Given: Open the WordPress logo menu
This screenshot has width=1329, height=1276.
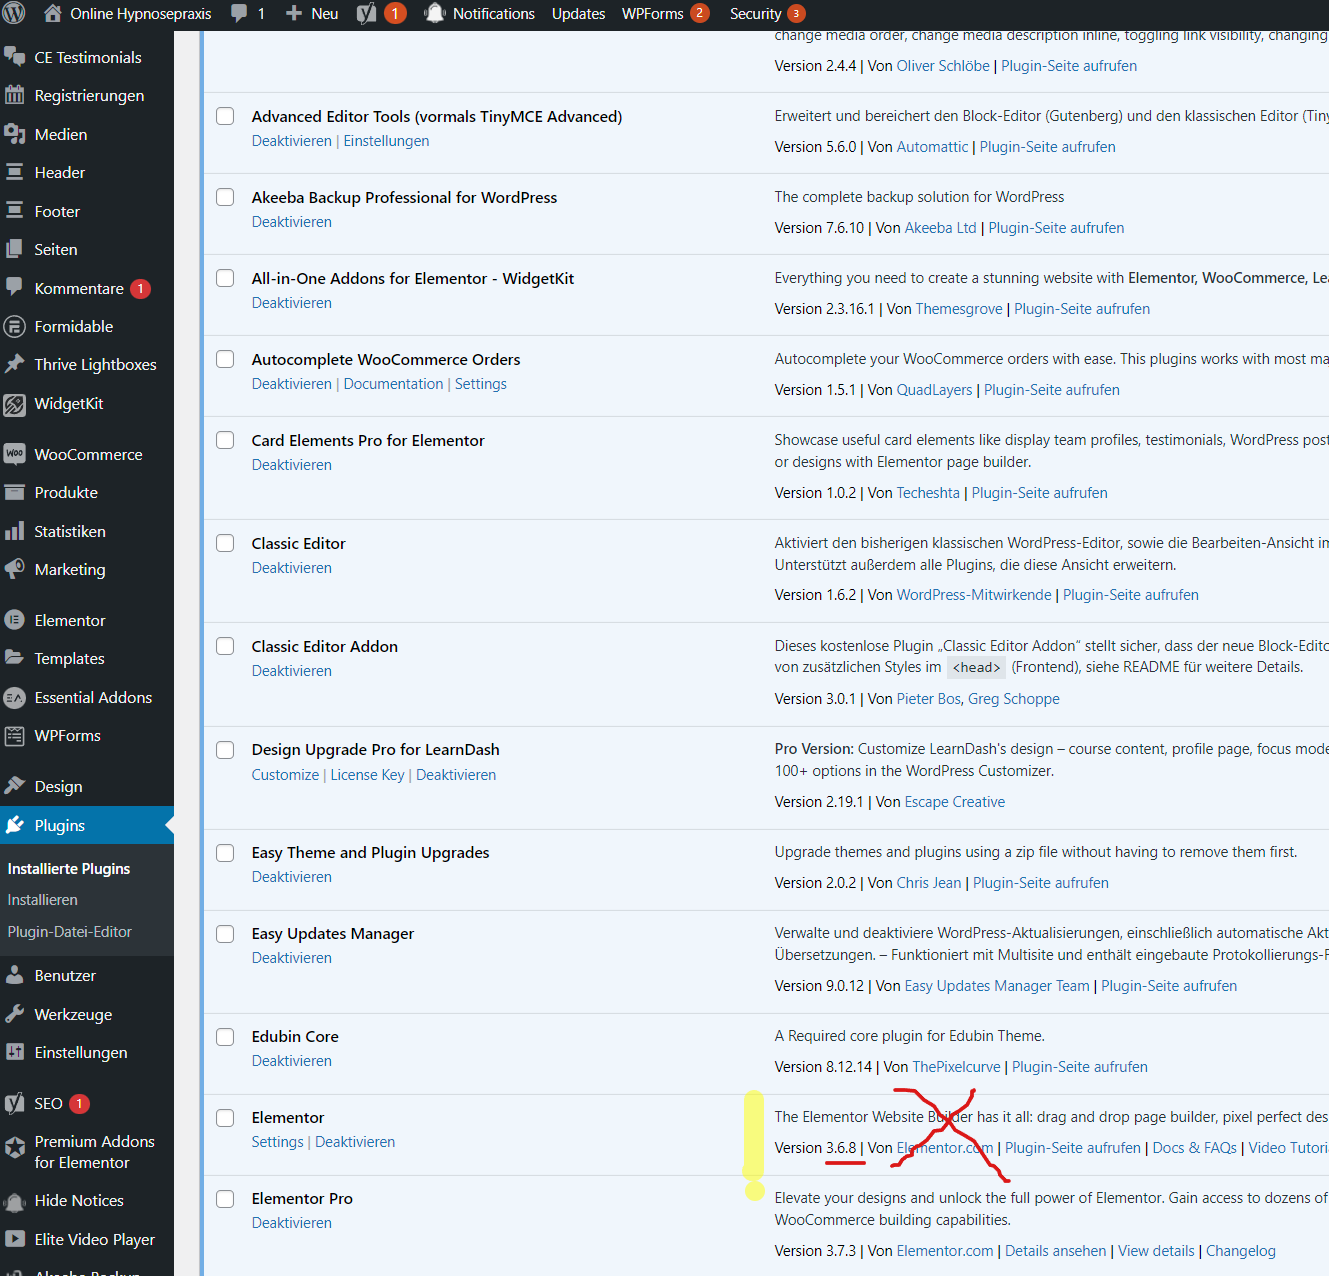Looking at the screenshot, I should click(x=14, y=14).
